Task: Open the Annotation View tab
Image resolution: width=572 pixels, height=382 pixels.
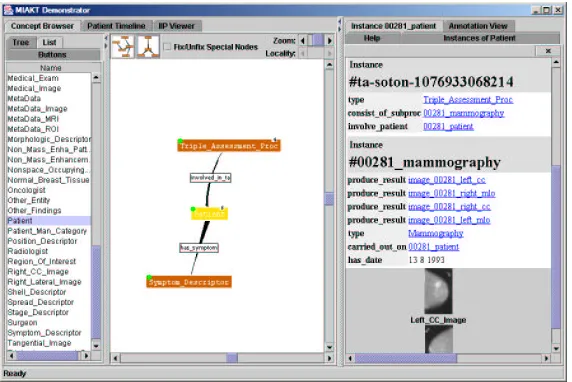Action: pos(478,26)
